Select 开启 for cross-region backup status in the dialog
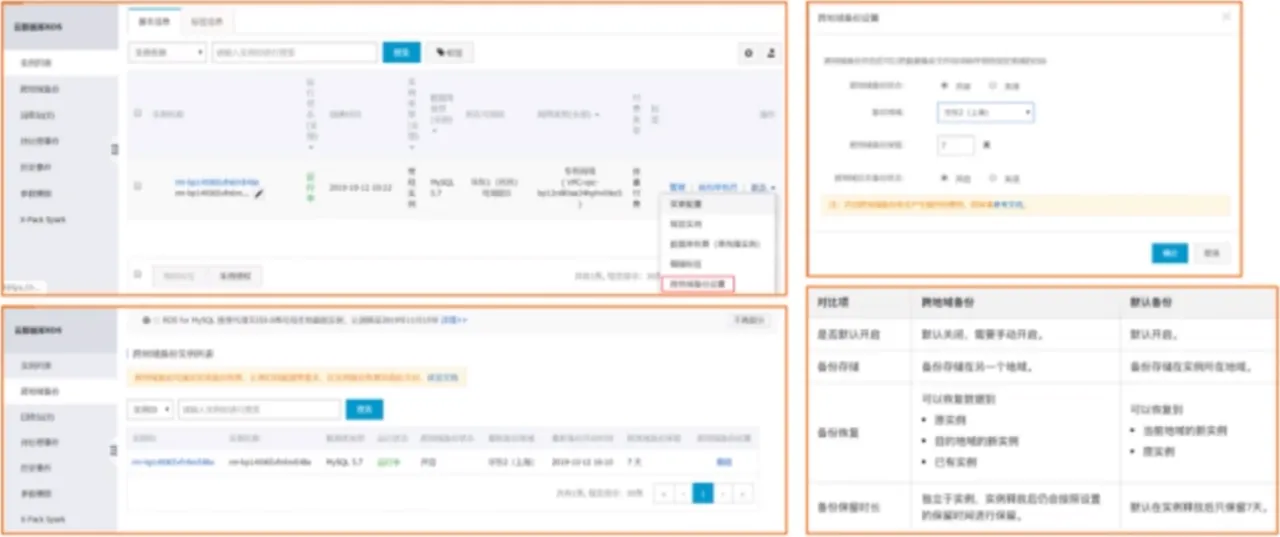Image resolution: width=1280 pixels, height=537 pixels. (945, 87)
